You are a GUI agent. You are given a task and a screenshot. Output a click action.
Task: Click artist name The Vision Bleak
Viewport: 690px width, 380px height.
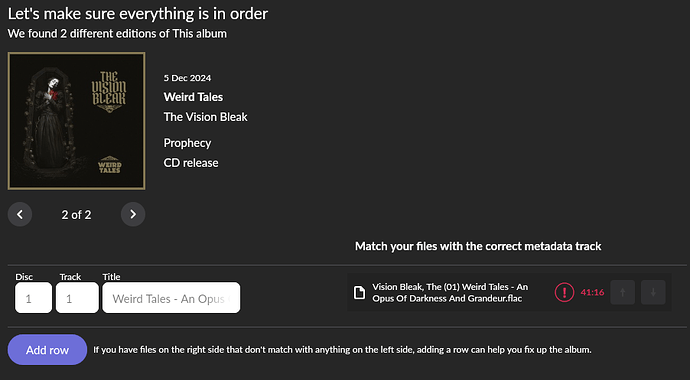click(206, 117)
